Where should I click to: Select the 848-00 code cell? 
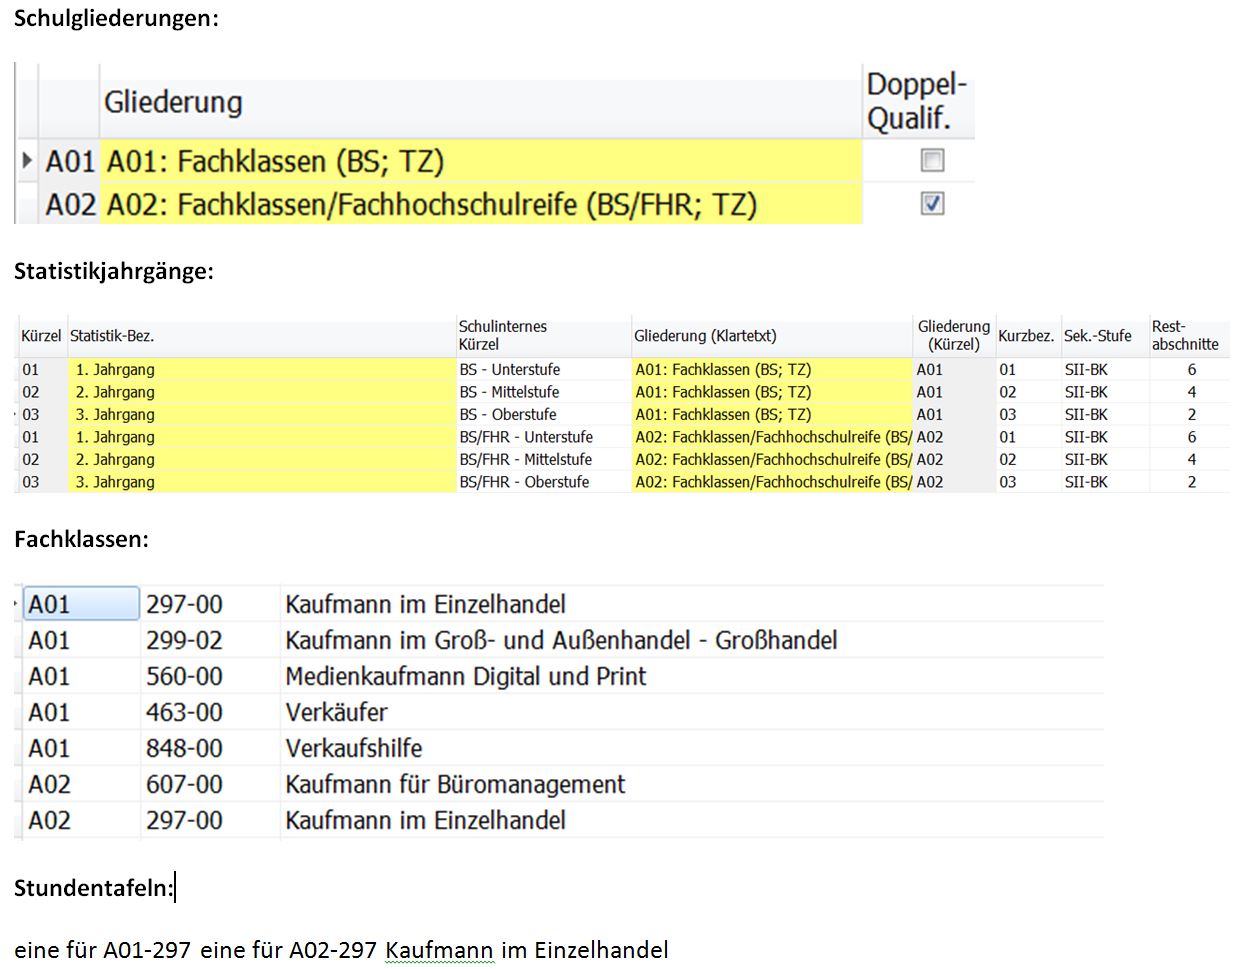click(210, 748)
